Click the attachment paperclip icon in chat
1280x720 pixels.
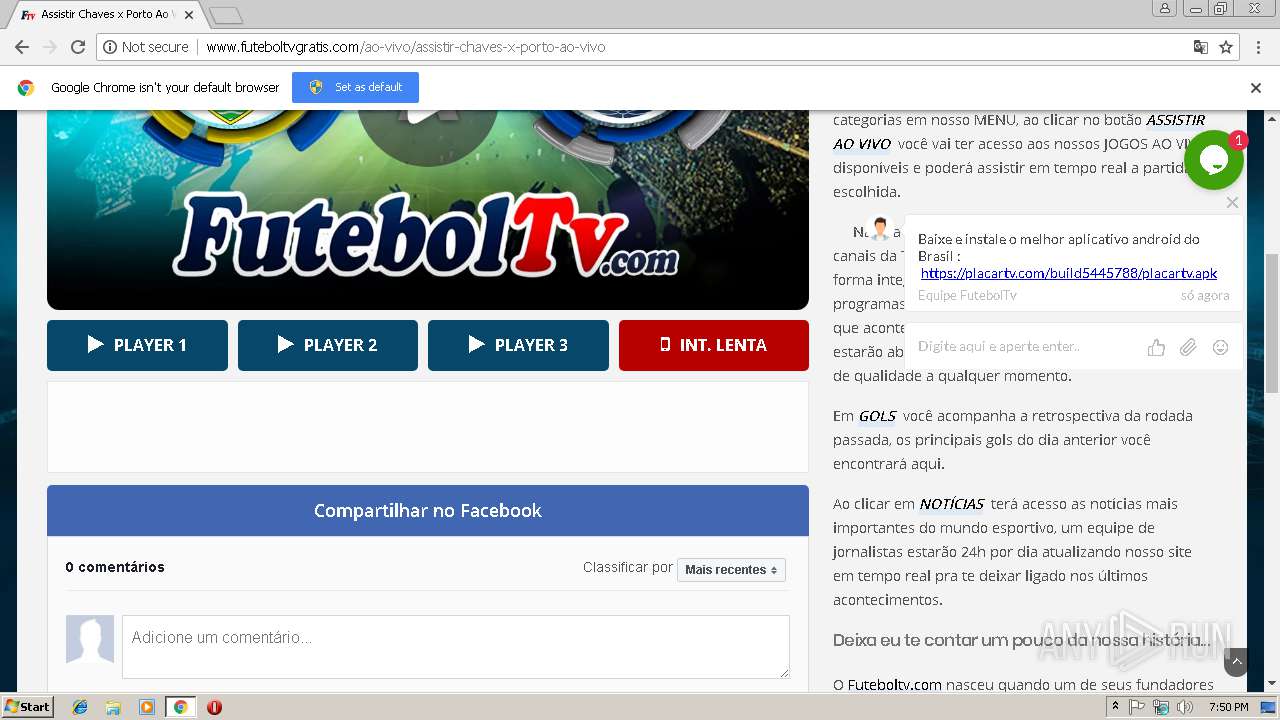[x=1188, y=347]
